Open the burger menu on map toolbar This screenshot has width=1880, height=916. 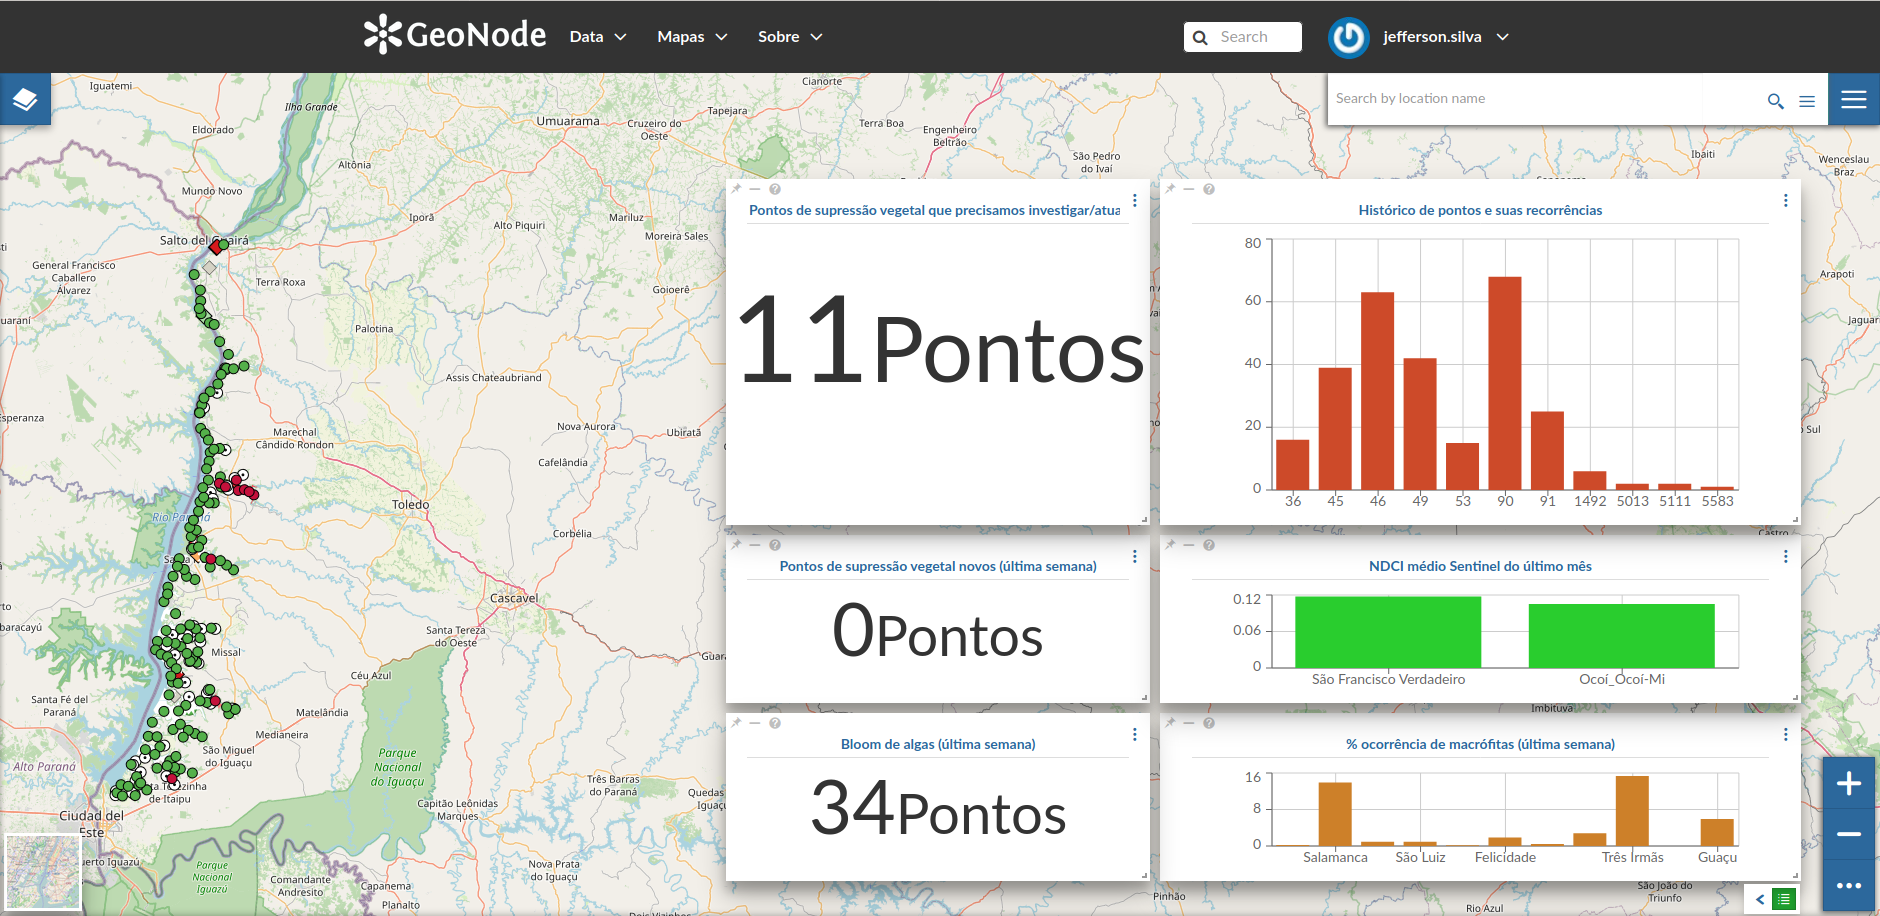[x=1854, y=99]
